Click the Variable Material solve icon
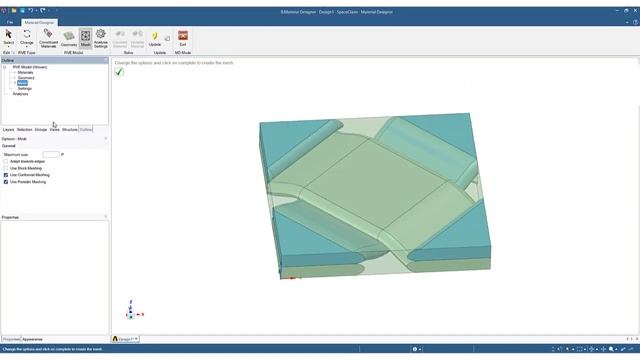This screenshot has height=360, width=640. [137, 38]
